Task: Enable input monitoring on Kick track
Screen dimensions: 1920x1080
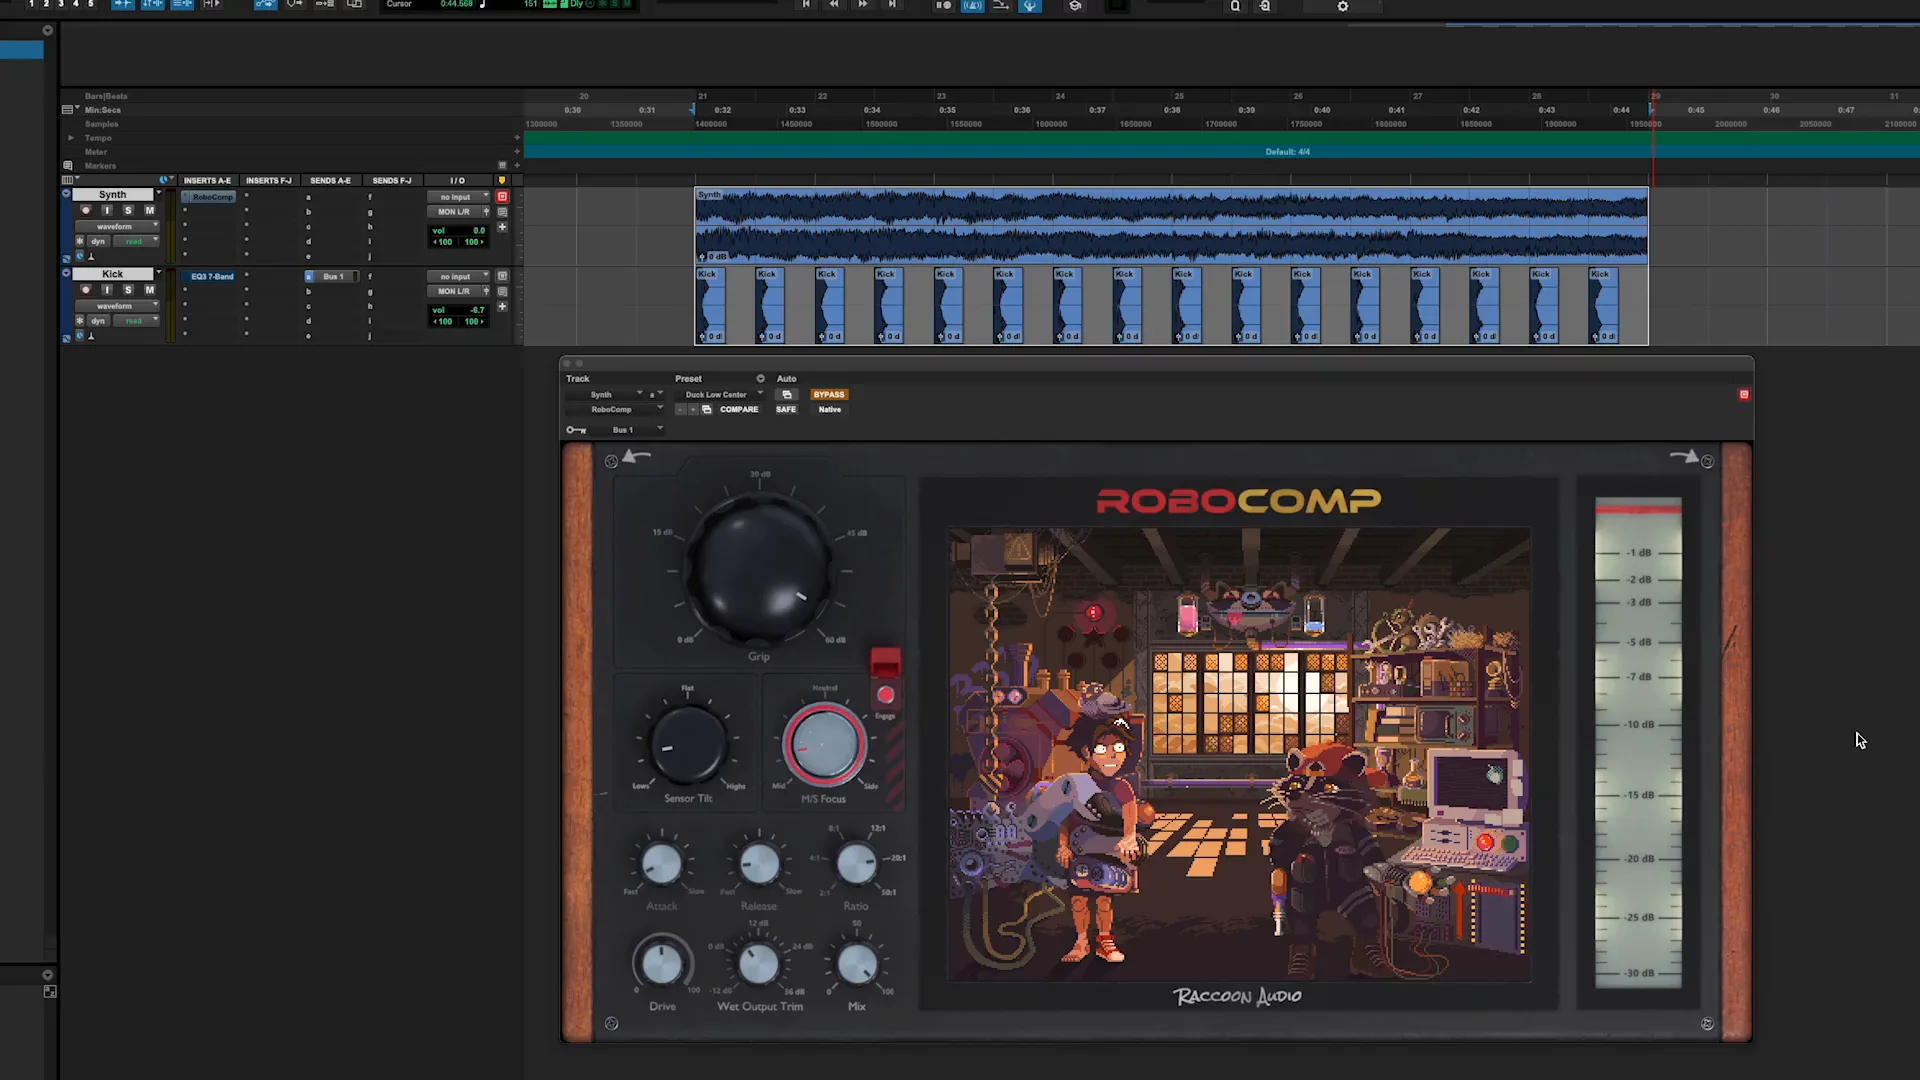Action: 107,290
